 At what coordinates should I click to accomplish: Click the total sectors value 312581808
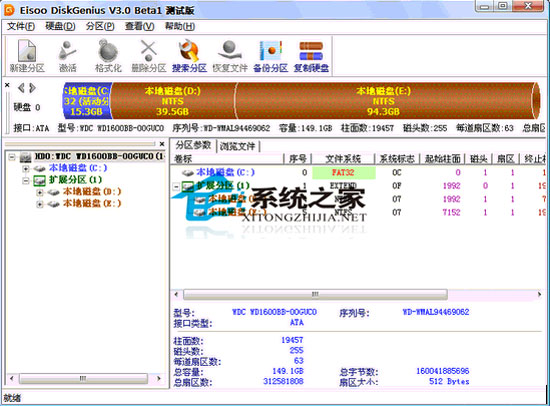tap(283, 381)
